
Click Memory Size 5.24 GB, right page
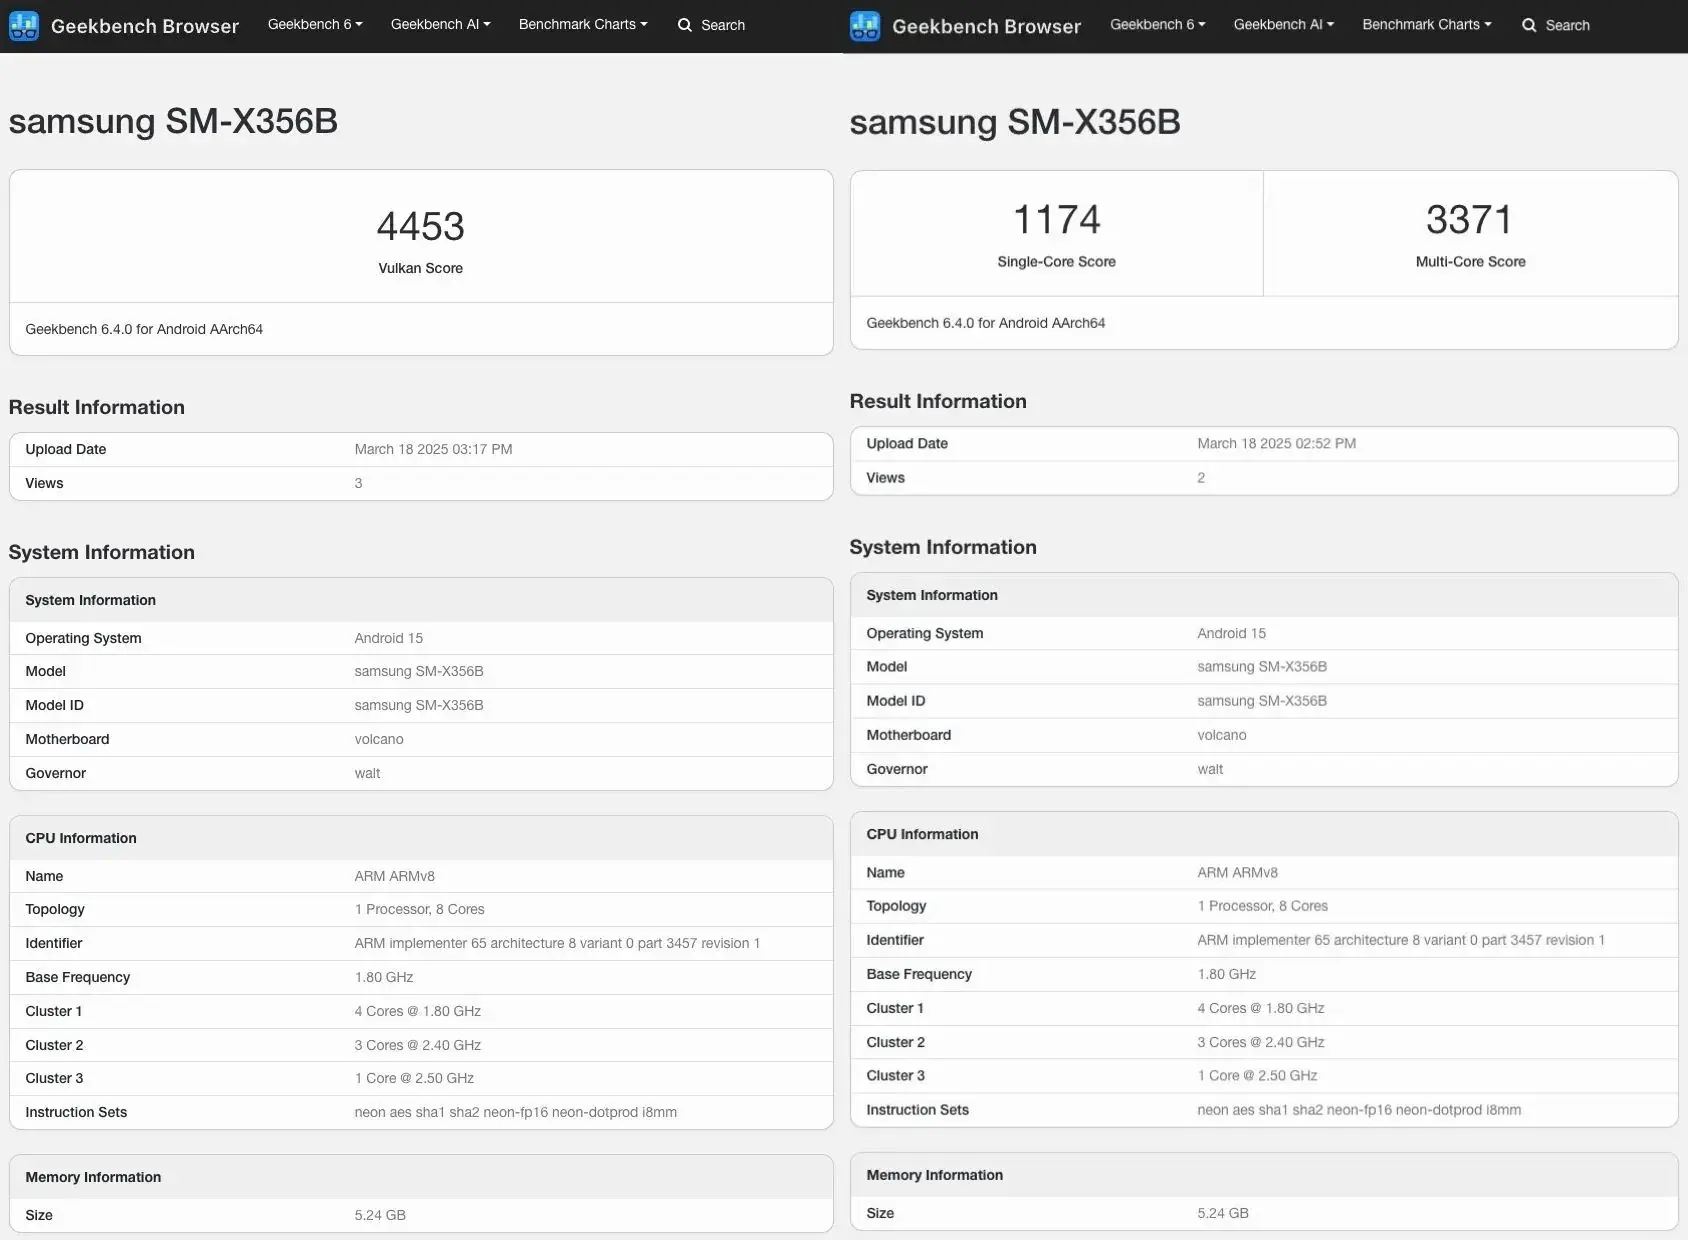click(1223, 1214)
